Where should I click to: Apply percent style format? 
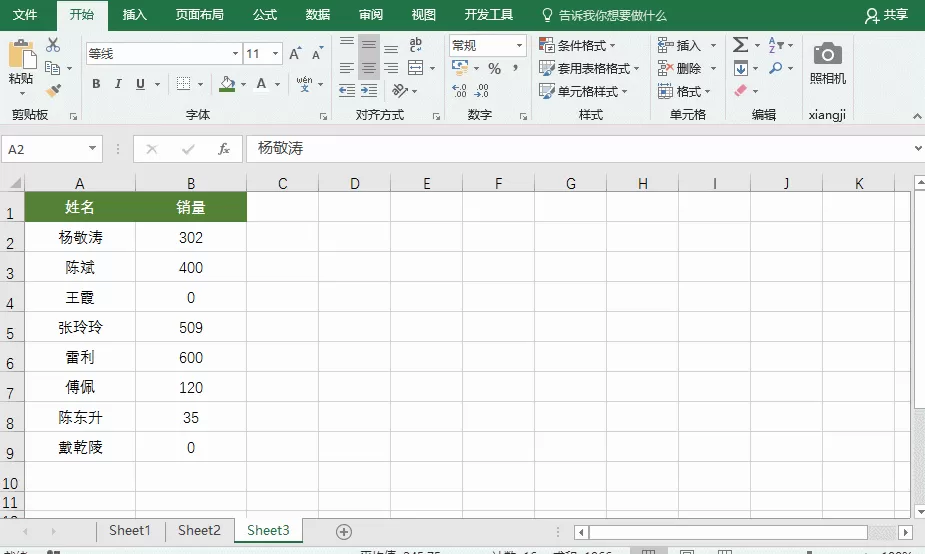point(494,68)
